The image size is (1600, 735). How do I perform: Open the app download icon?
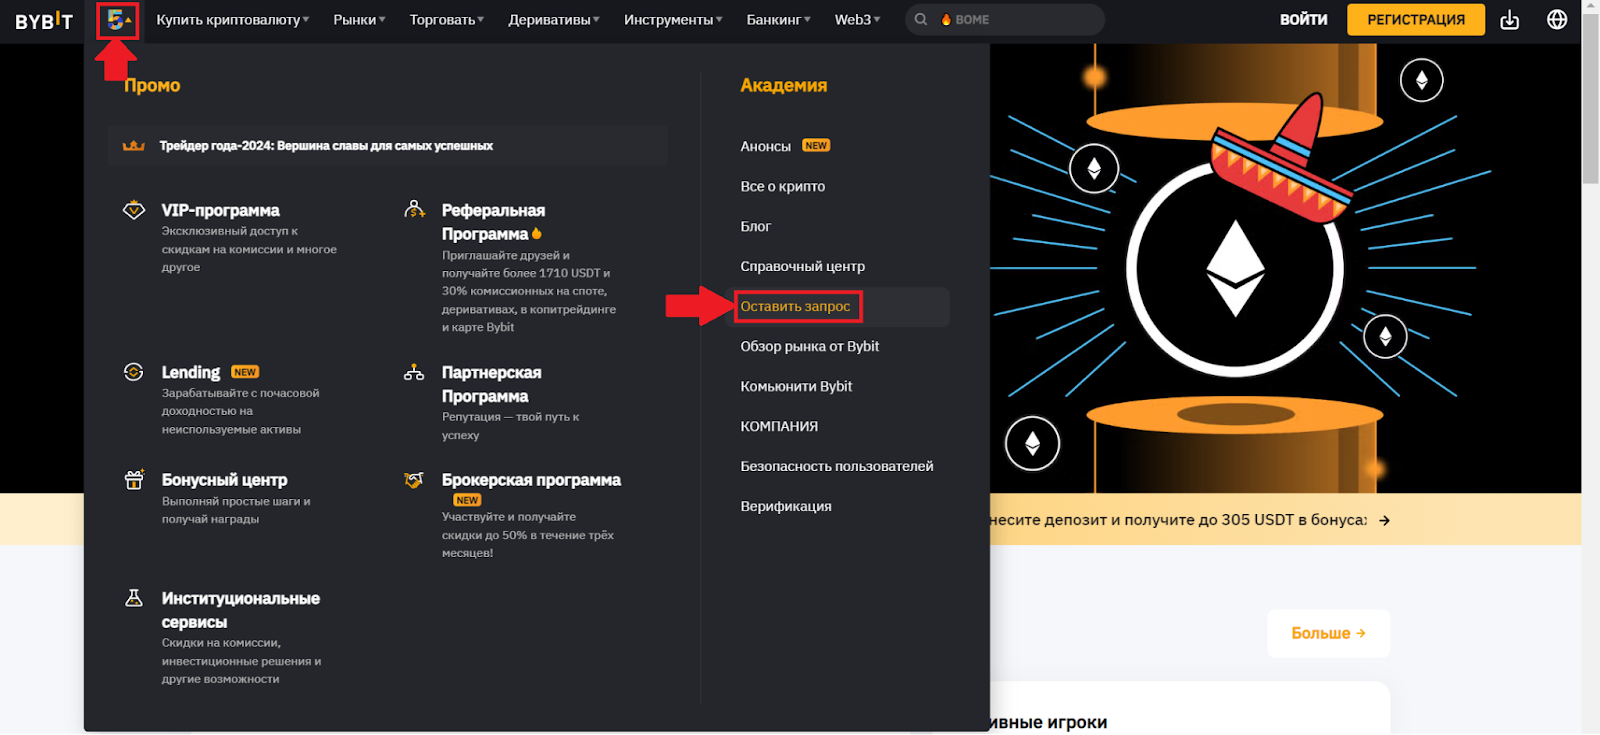pos(1510,20)
